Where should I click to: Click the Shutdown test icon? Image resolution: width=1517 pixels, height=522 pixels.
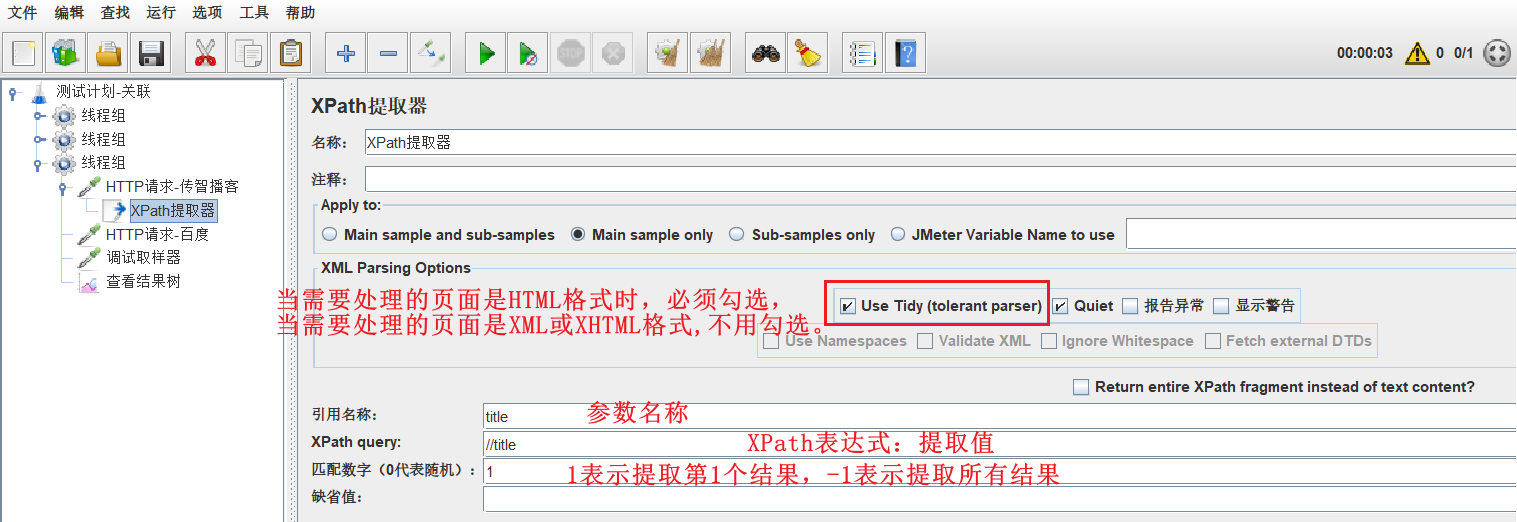(x=612, y=53)
